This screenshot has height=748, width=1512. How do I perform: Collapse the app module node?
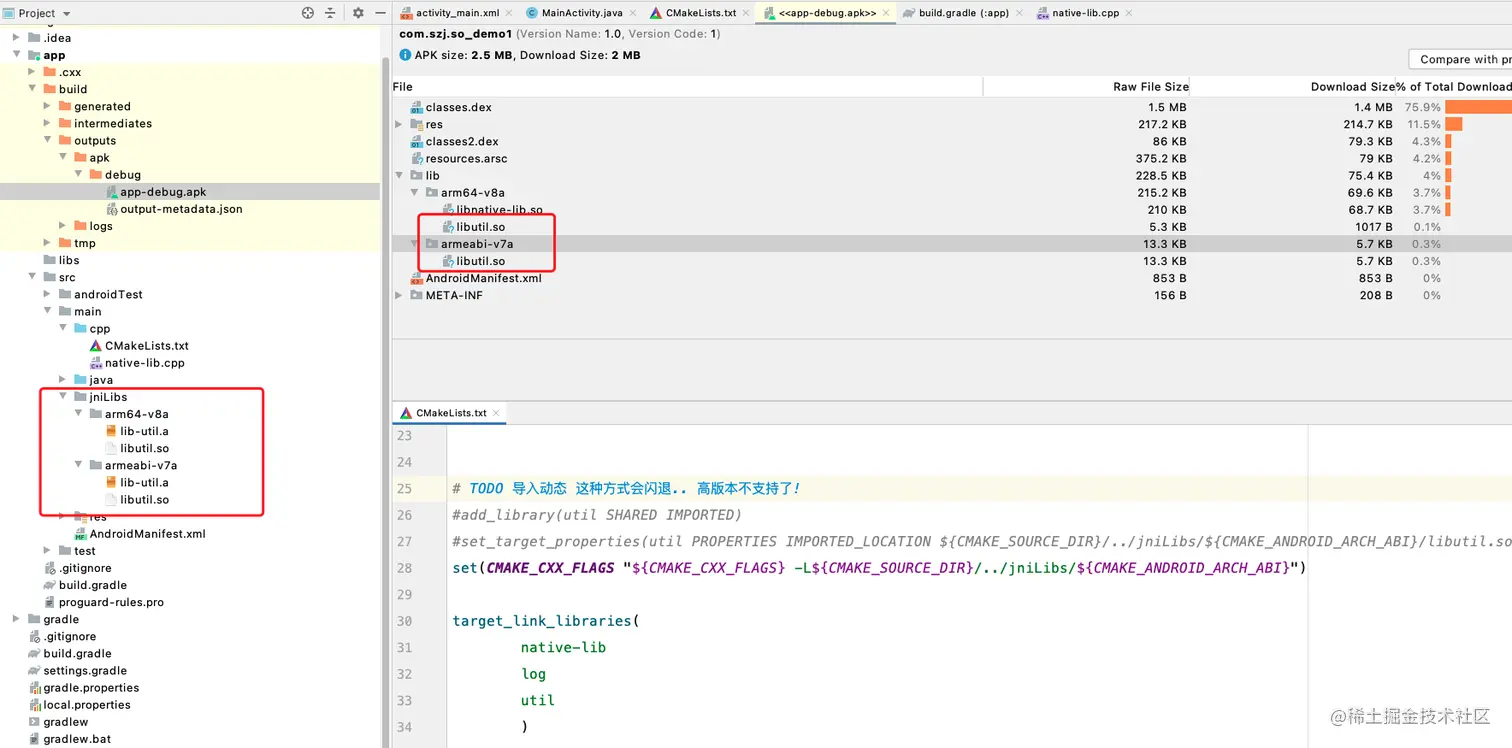(16, 55)
